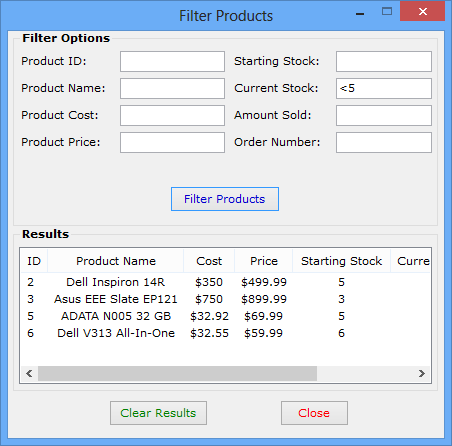Click the Starting Stock column header

click(x=341, y=261)
